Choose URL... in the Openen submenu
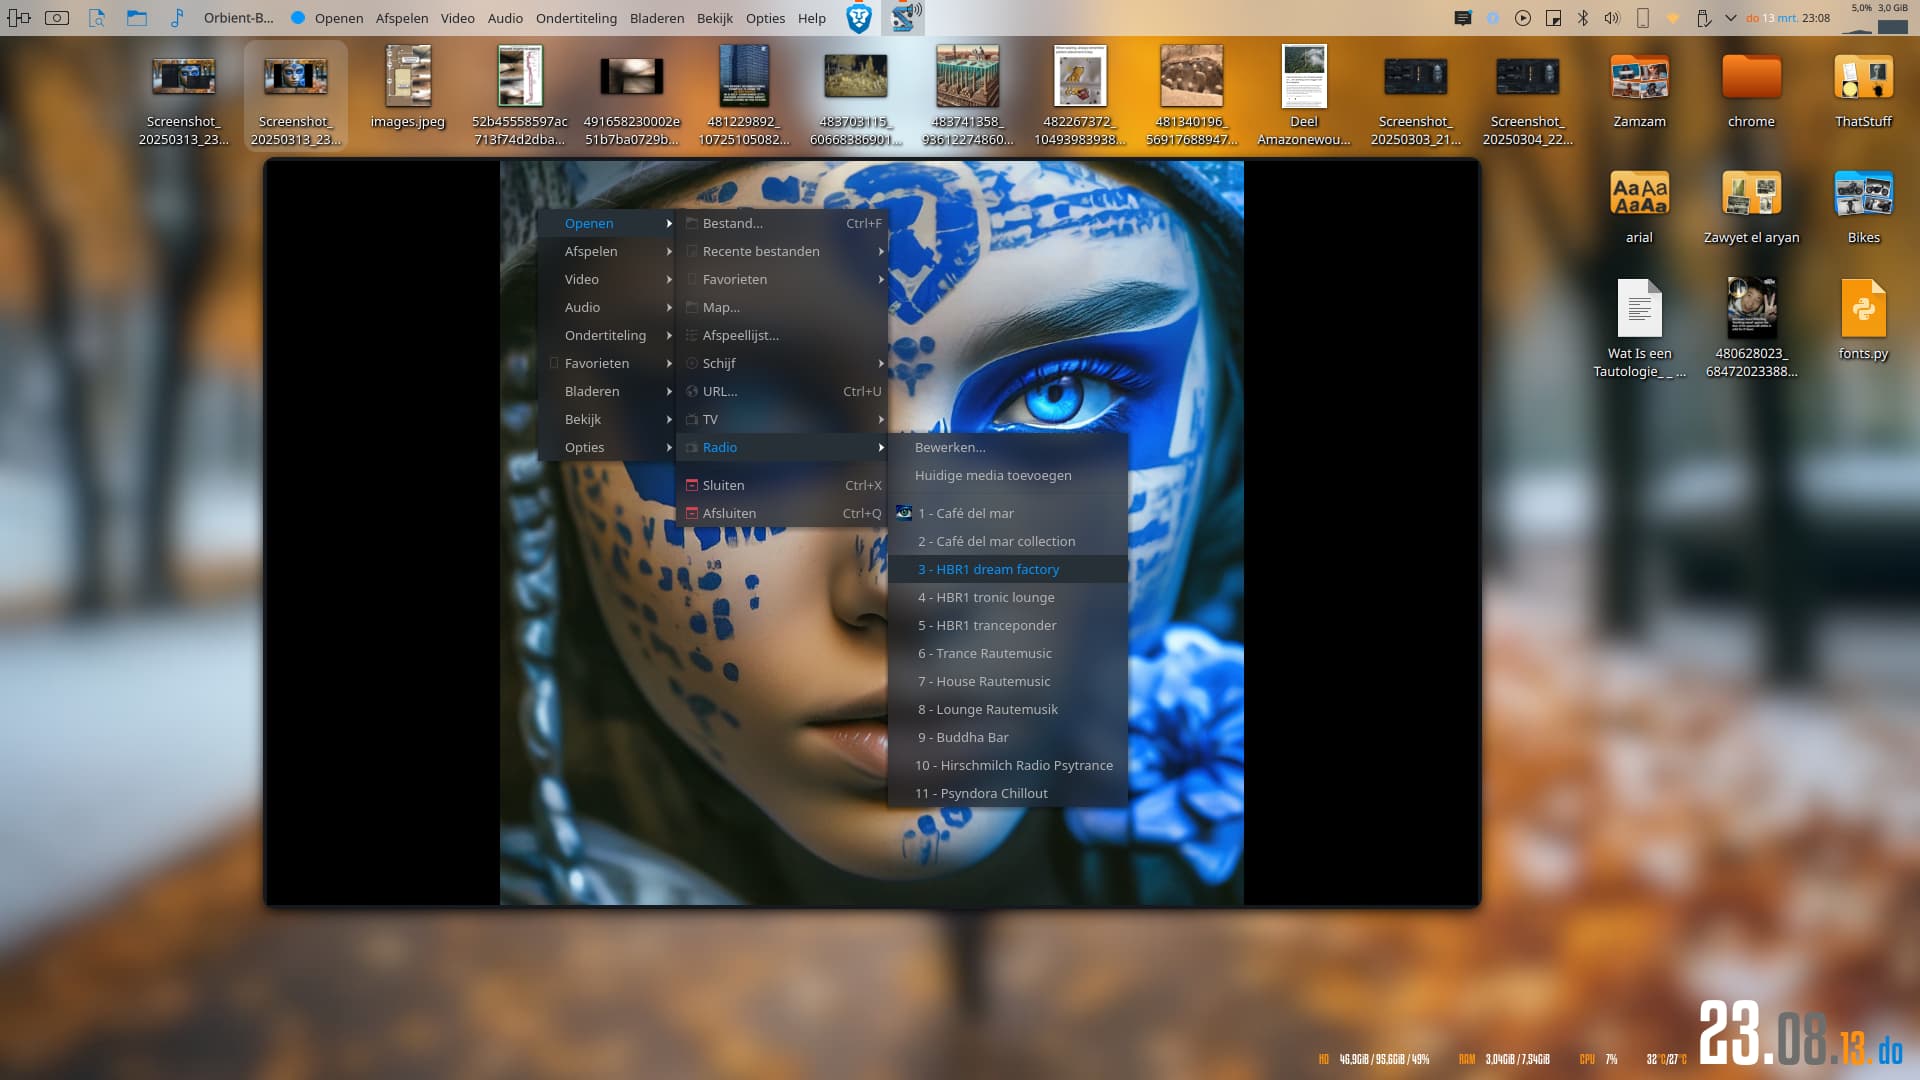Image resolution: width=1920 pixels, height=1080 pixels. click(782, 391)
